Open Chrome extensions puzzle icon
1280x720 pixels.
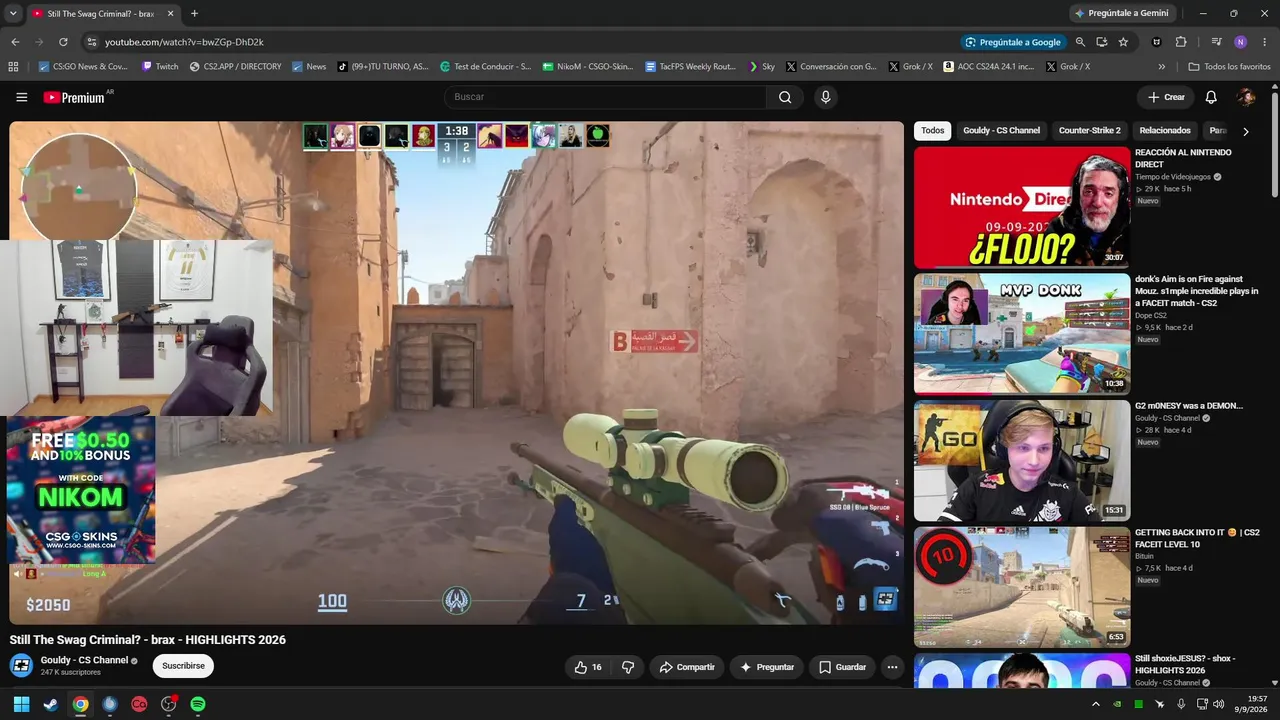[1181, 42]
